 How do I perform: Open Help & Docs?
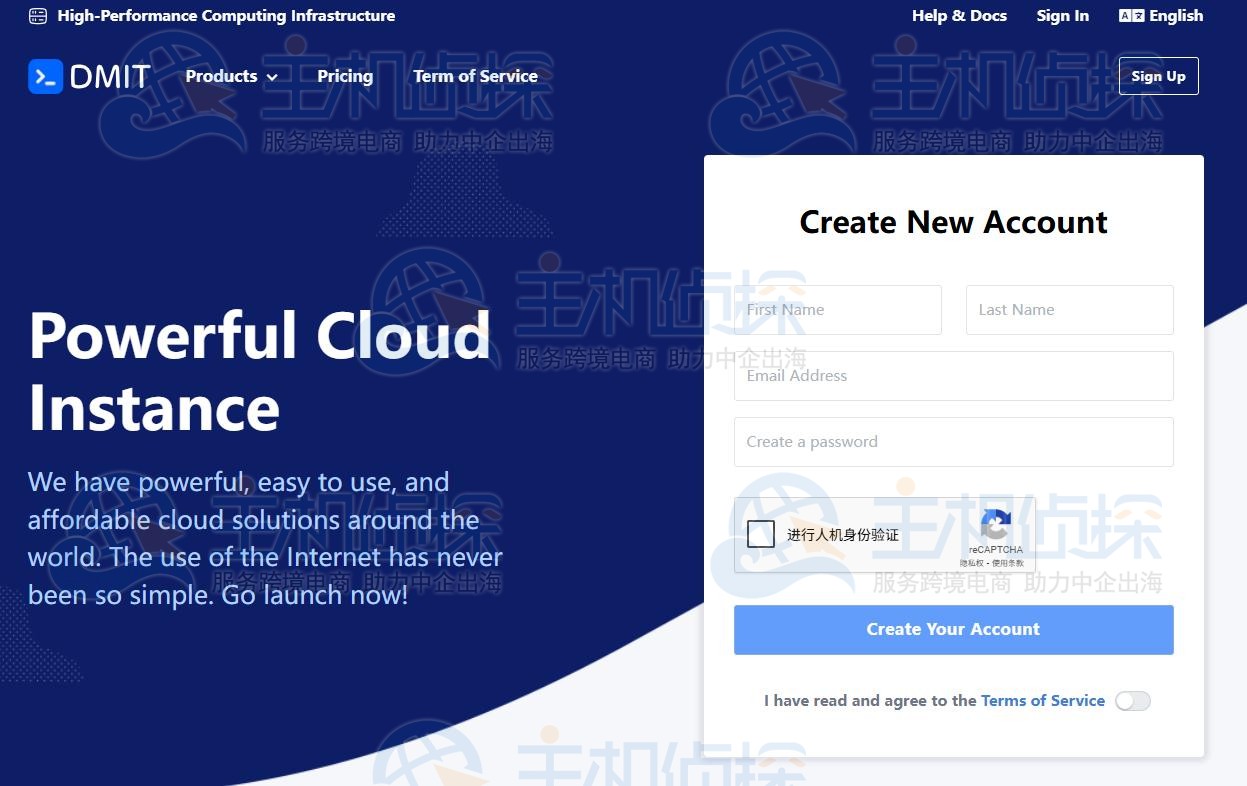[x=959, y=16]
